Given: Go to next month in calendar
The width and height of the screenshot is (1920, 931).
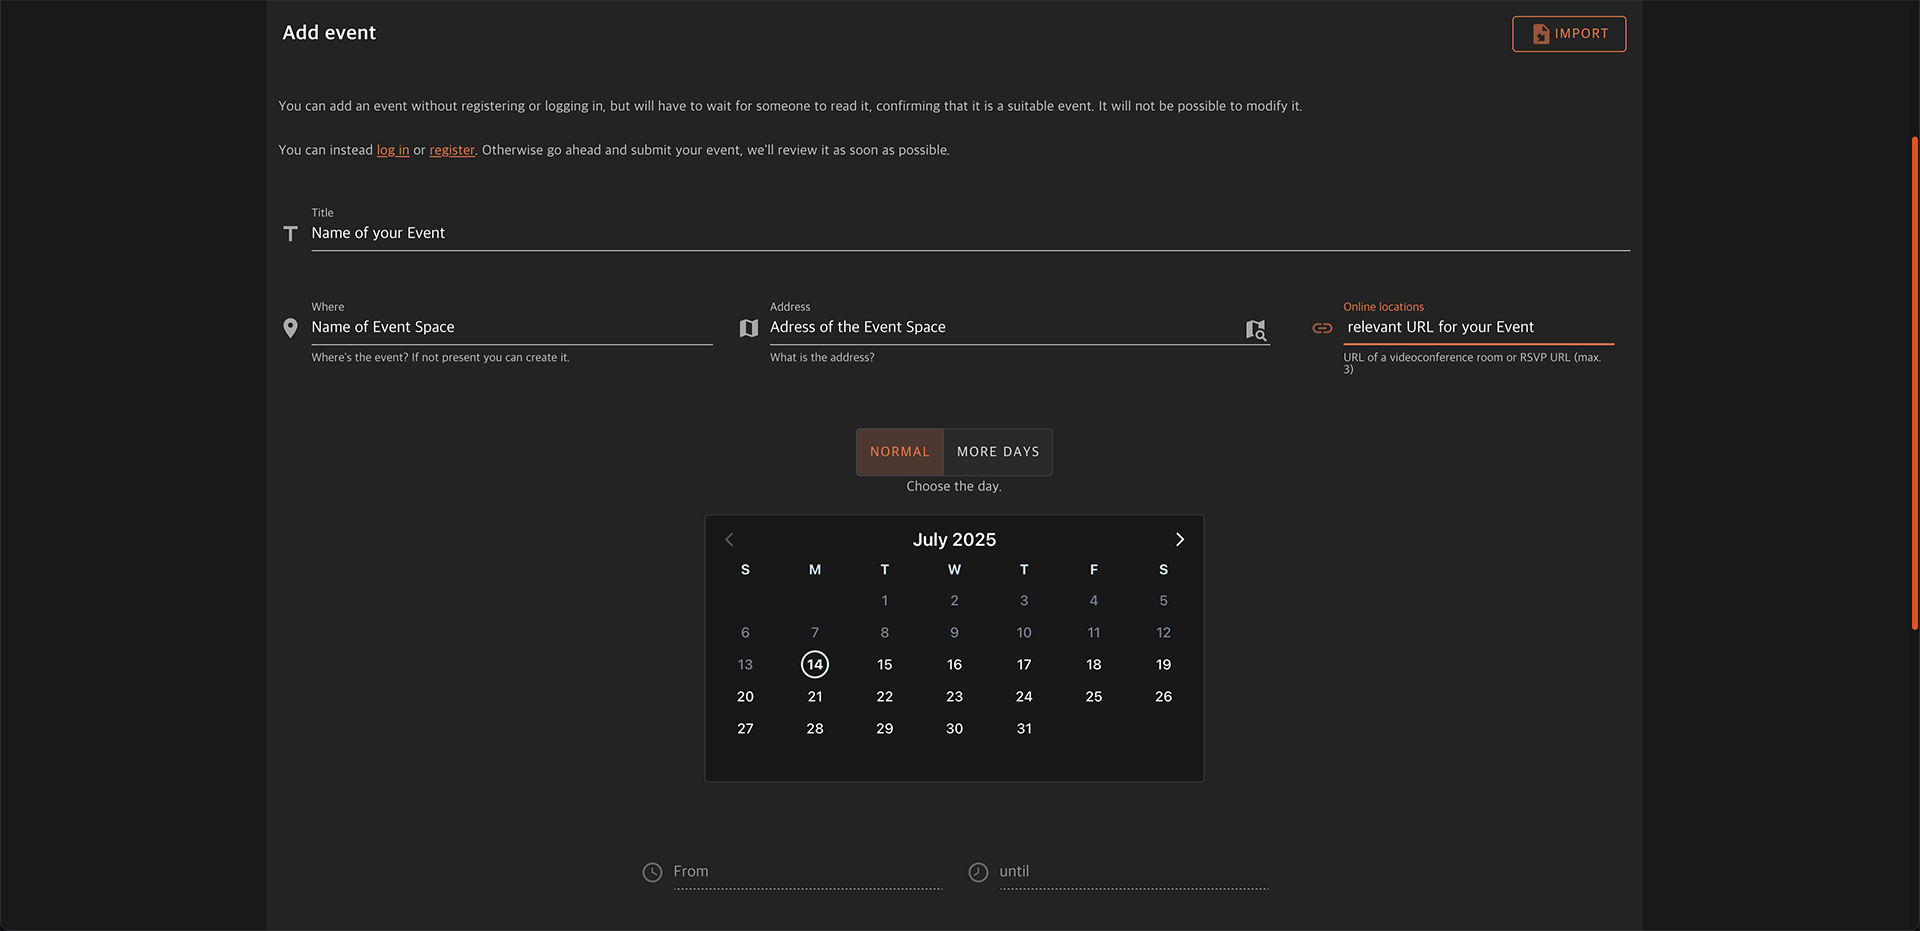Looking at the screenshot, I should 1180,539.
